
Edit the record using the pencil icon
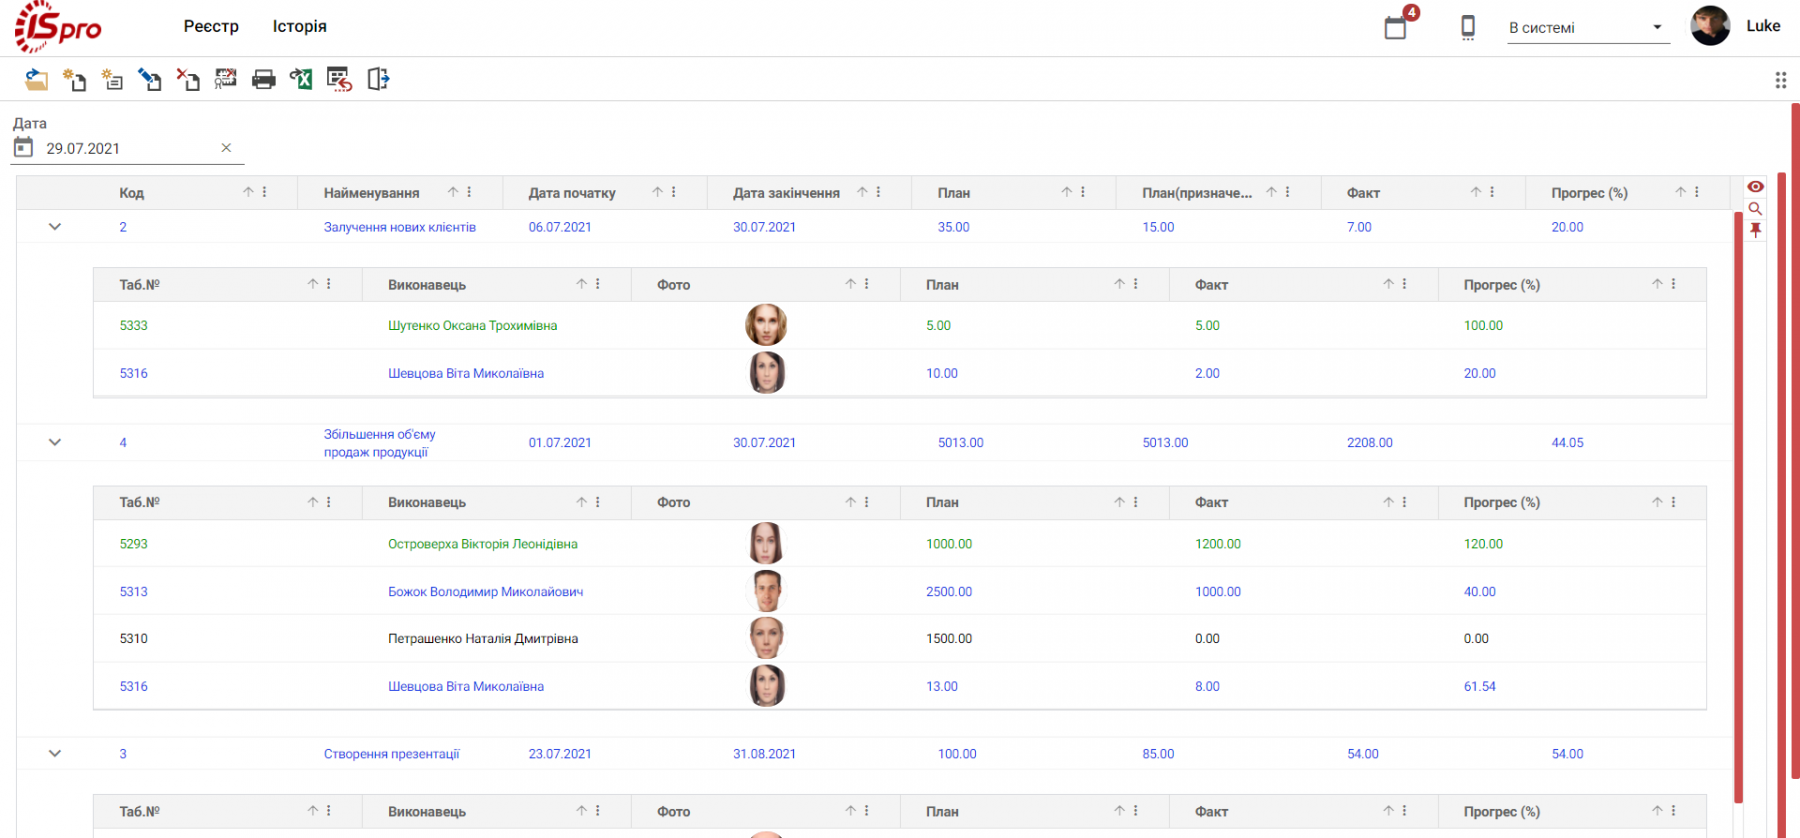[150, 79]
